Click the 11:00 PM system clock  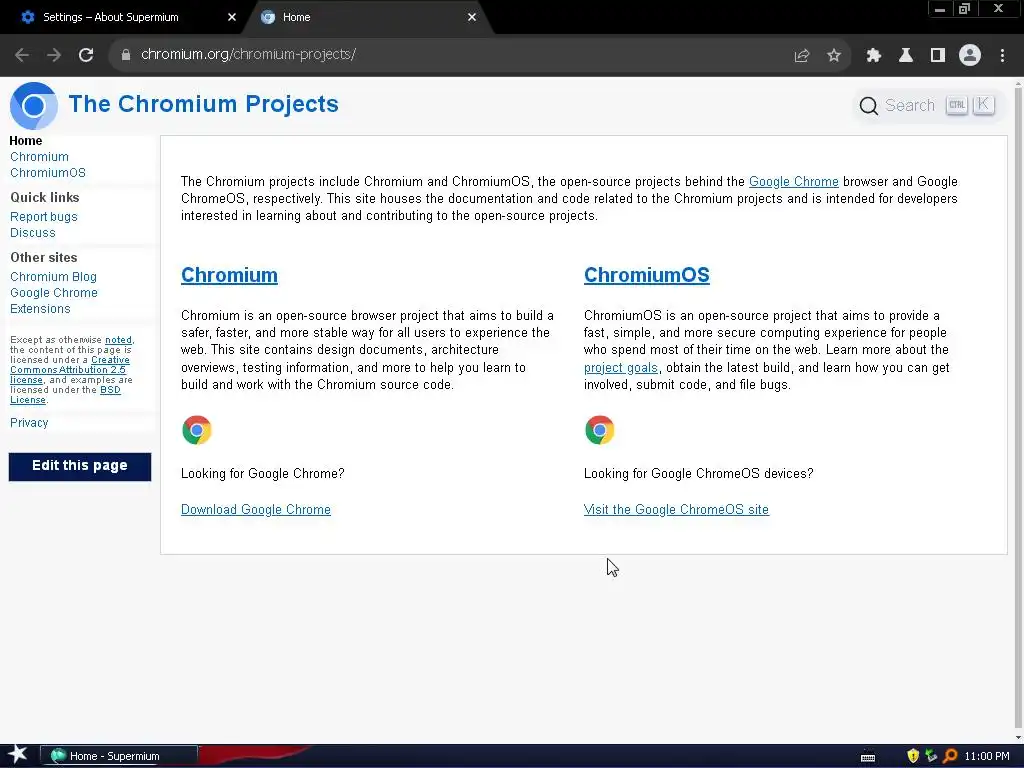click(987, 756)
